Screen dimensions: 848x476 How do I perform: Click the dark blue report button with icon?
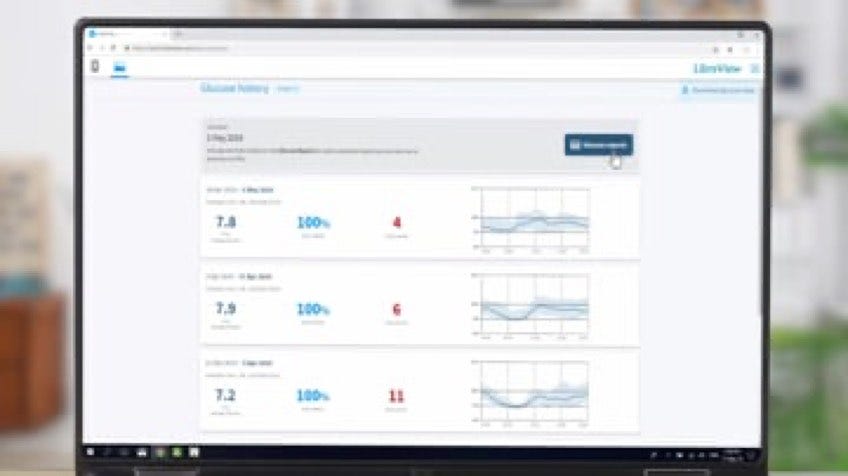599,145
